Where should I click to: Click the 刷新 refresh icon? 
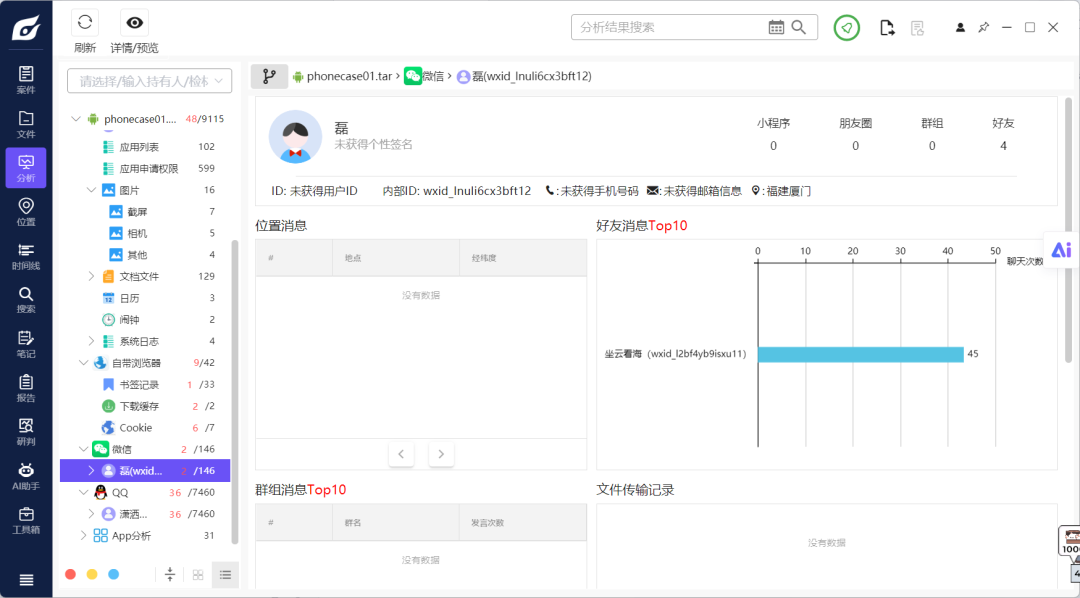click(x=85, y=23)
